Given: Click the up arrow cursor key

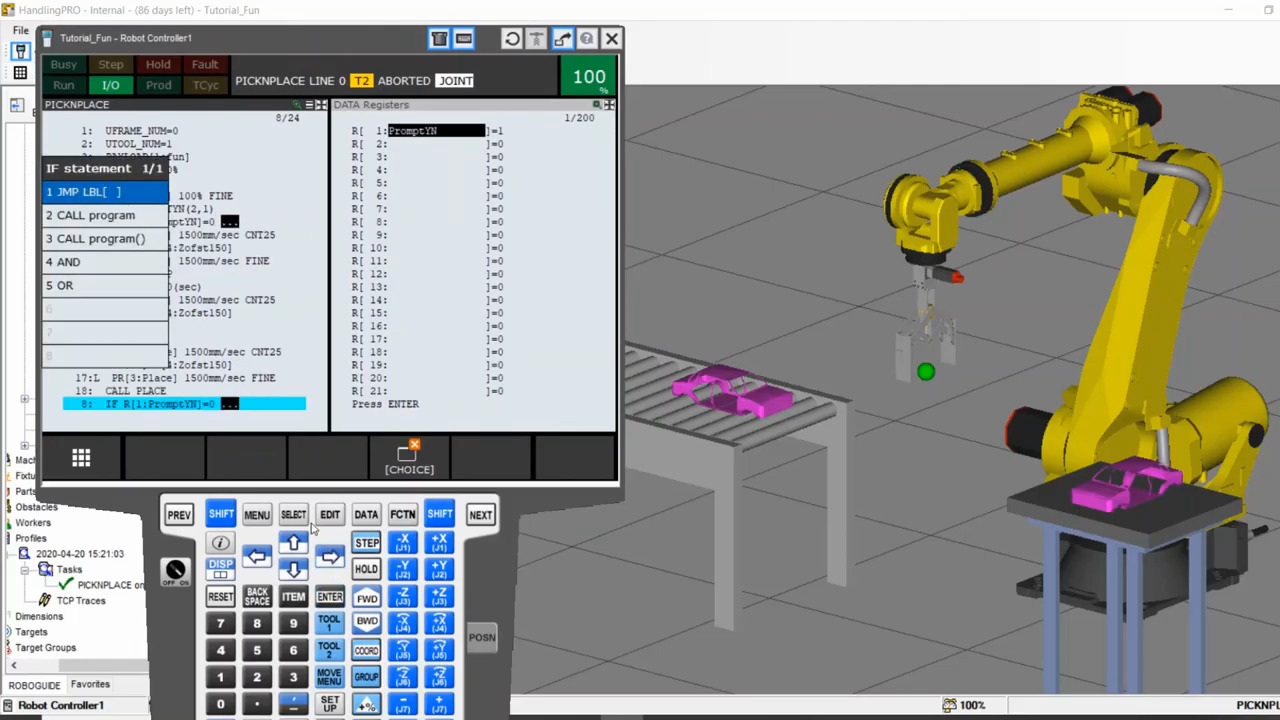Looking at the screenshot, I should [293, 543].
